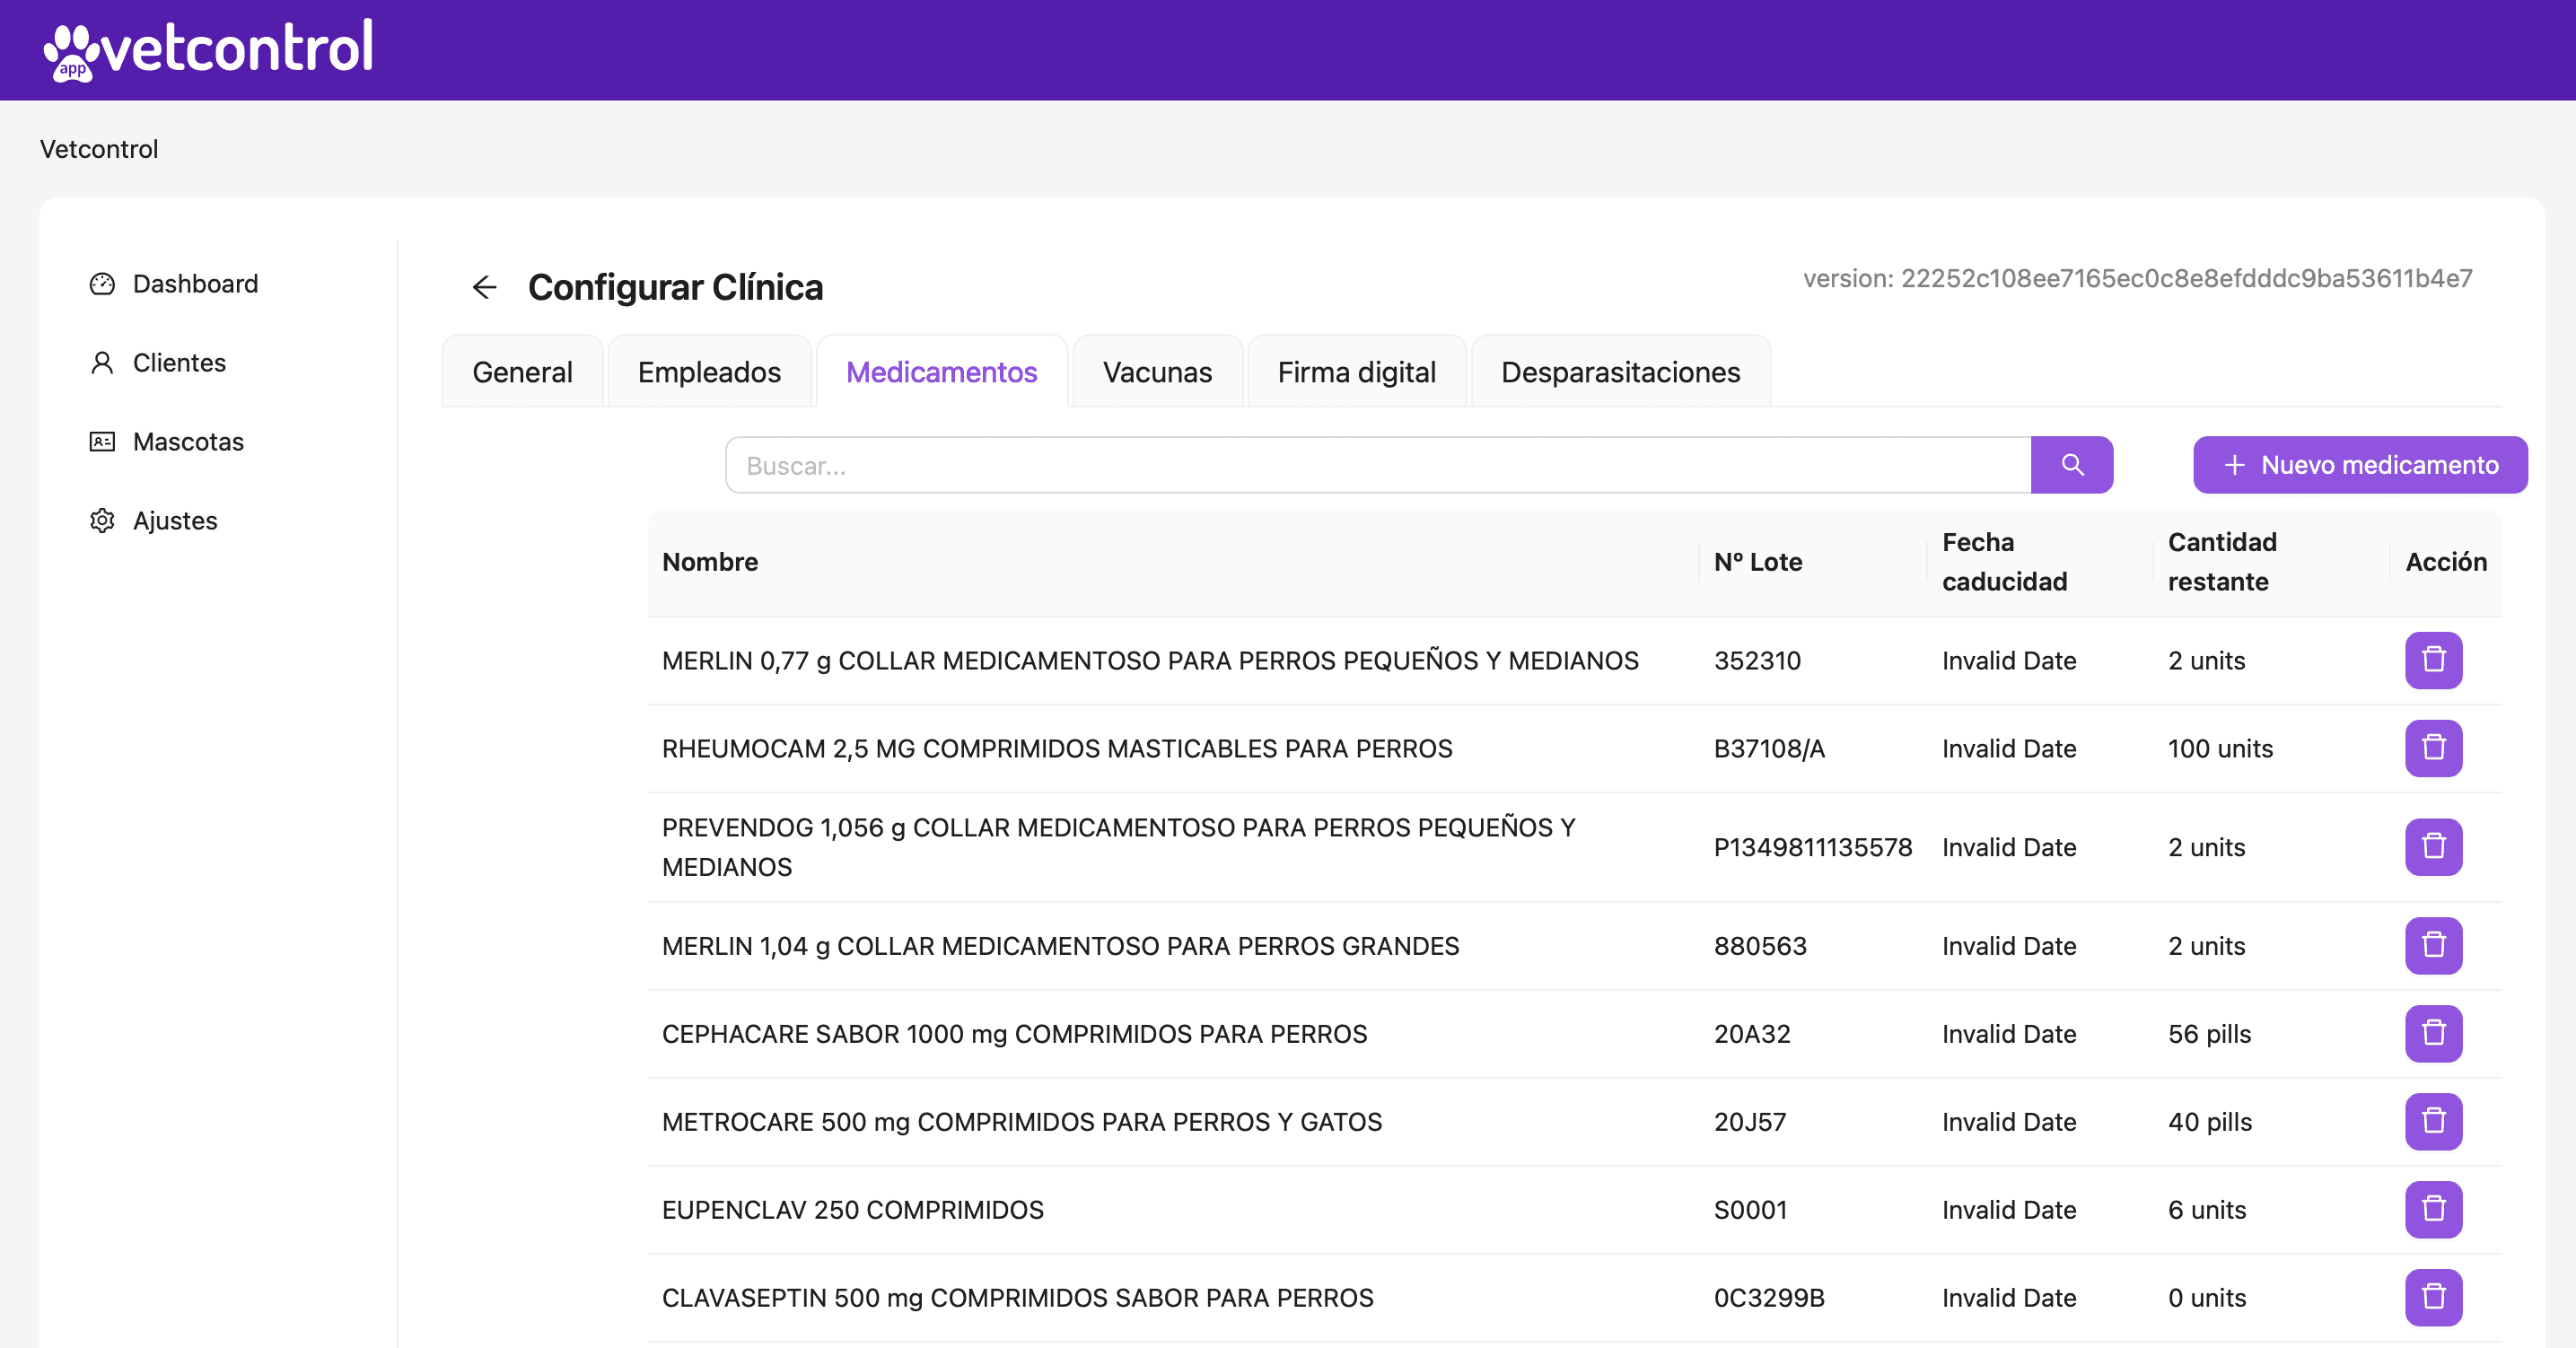Click the 0 units quantity
This screenshot has height=1348, width=2576.
[x=2207, y=1298]
